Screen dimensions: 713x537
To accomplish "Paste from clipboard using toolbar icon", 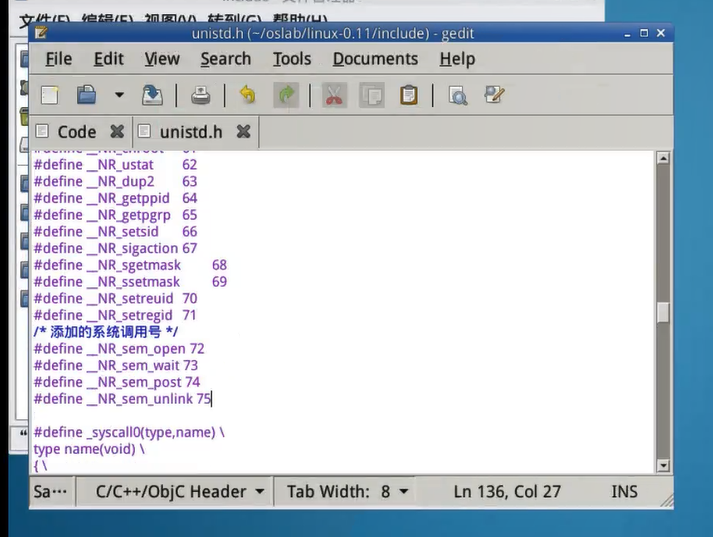I will tap(409, 95).
